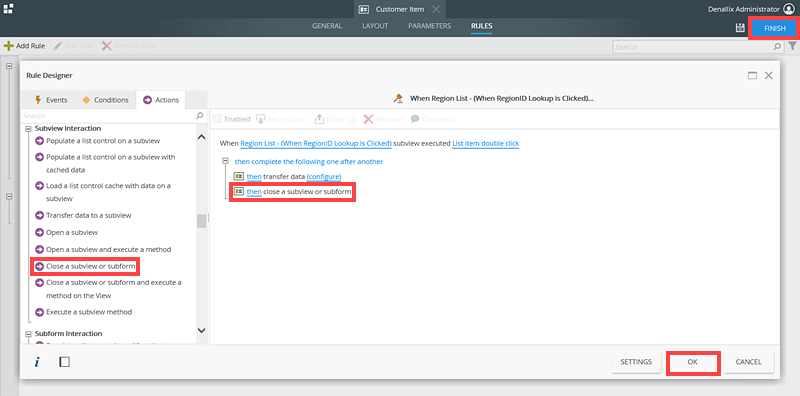Image resolution: width=800 pixels, height=396 pixels.
Task: Click the close a subview action row icon
Action: 238,191
